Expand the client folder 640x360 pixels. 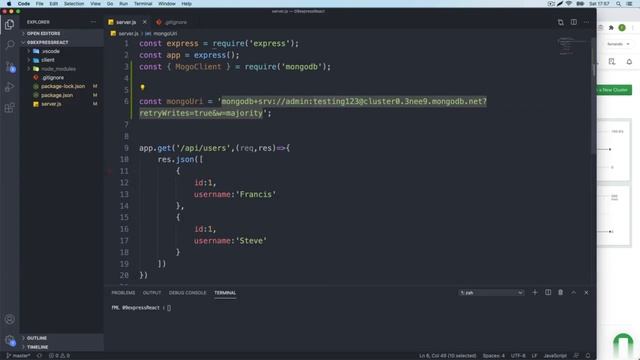pyautogui.click(x=62, y=60)
